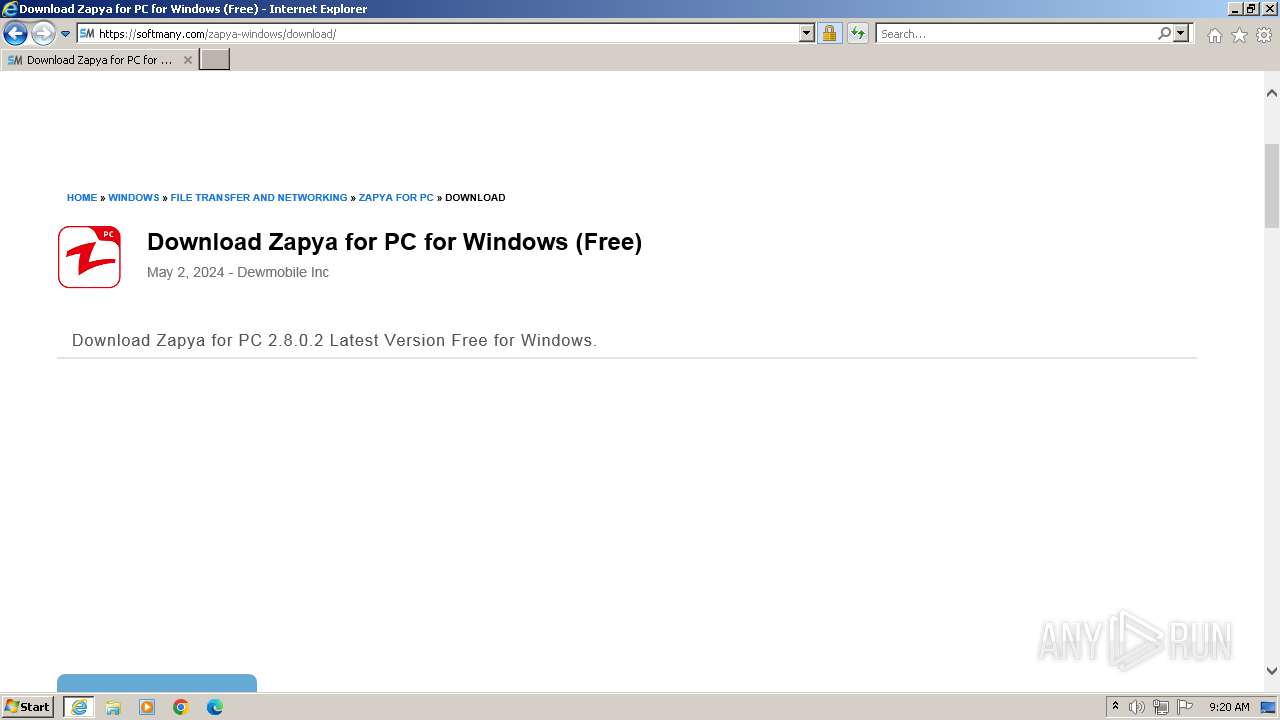Click the scrollbar down arrow
The image size is (1280, 720).
tap(1272, 671)
